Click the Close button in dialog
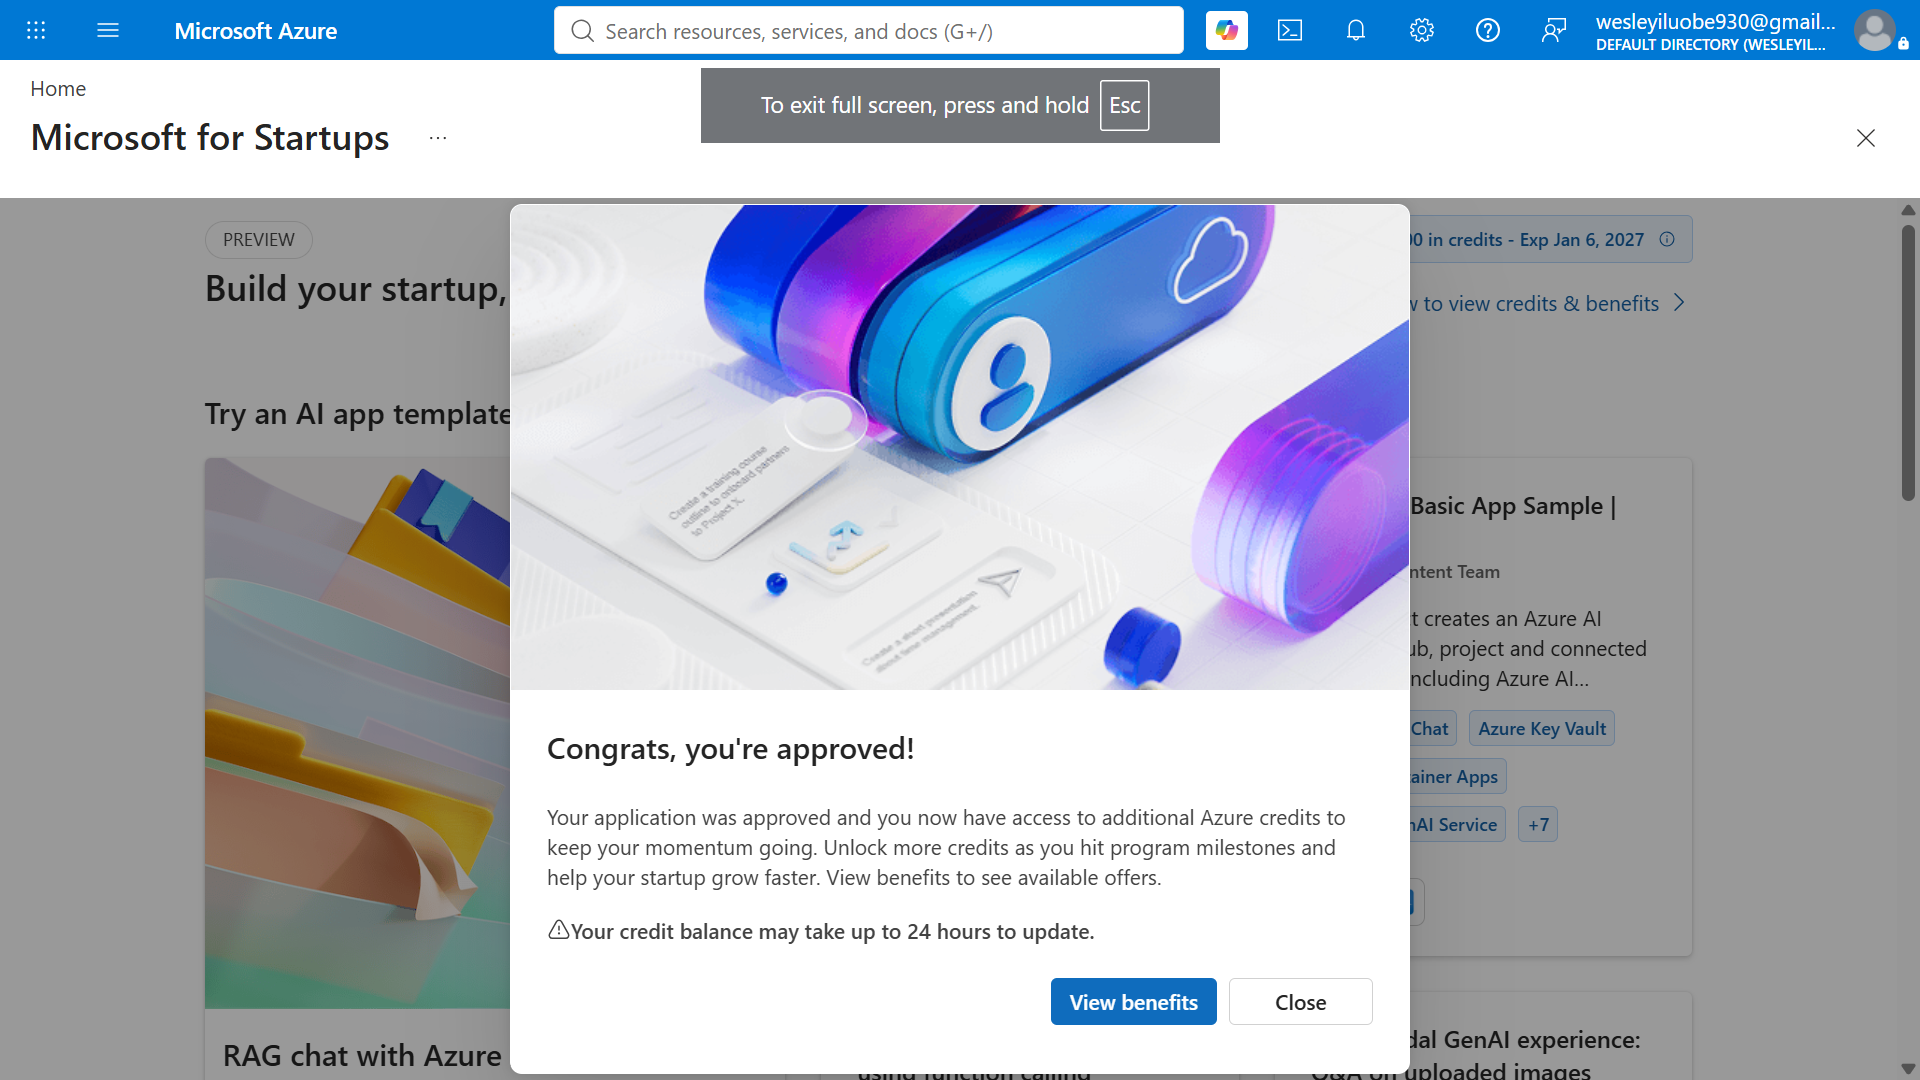 pos(1301,1002)
